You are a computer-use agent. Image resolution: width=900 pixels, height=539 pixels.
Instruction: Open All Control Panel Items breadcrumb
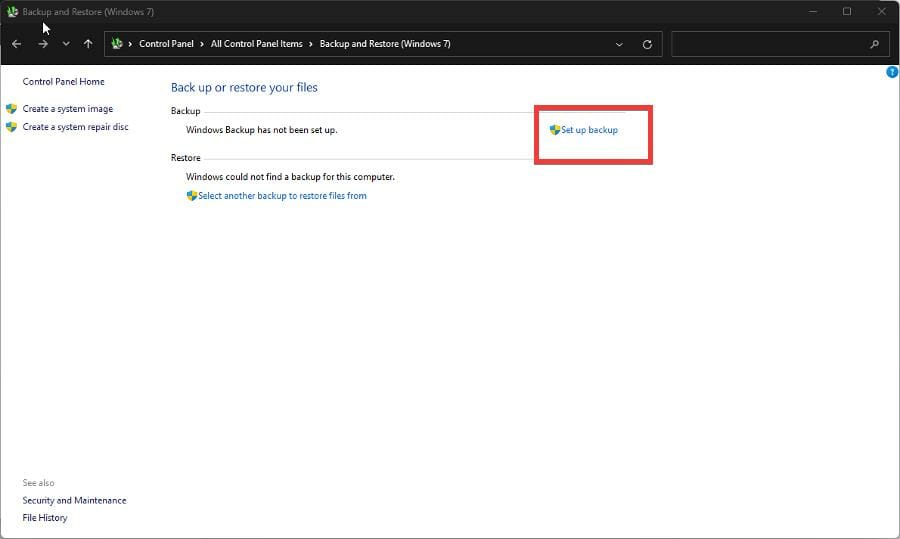tap(257, 44)
